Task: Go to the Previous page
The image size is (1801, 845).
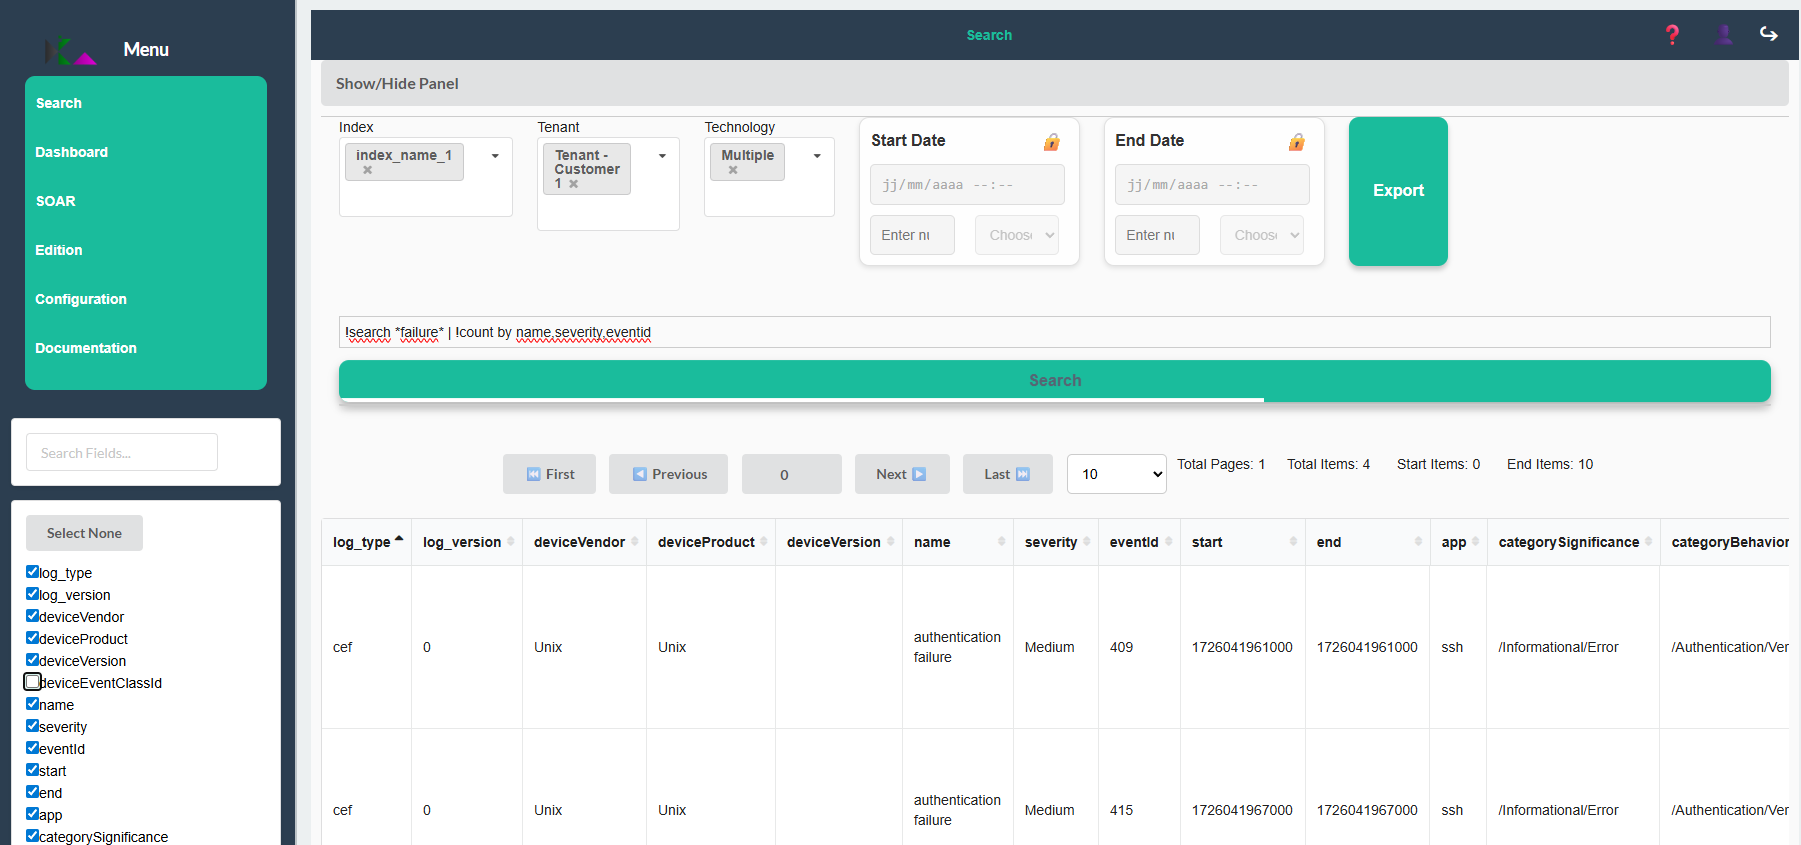Action: pyautogui.click(x=668, y=474)
